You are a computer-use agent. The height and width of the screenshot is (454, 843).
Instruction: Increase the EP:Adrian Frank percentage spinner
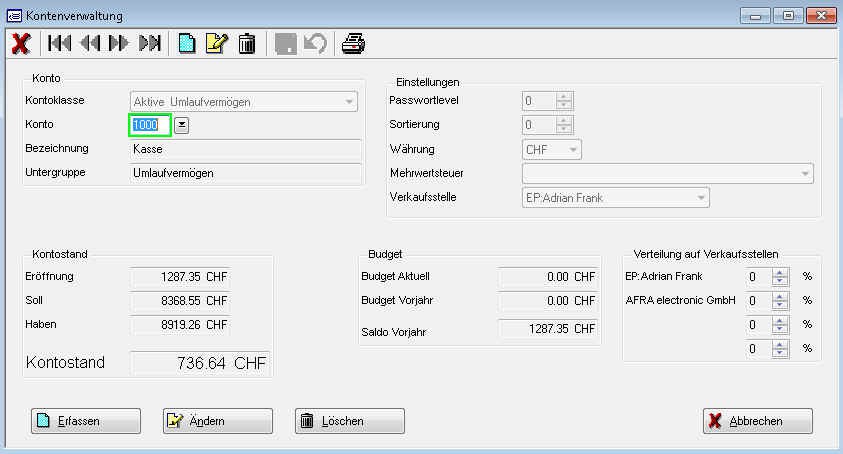(x=781, y=271)
